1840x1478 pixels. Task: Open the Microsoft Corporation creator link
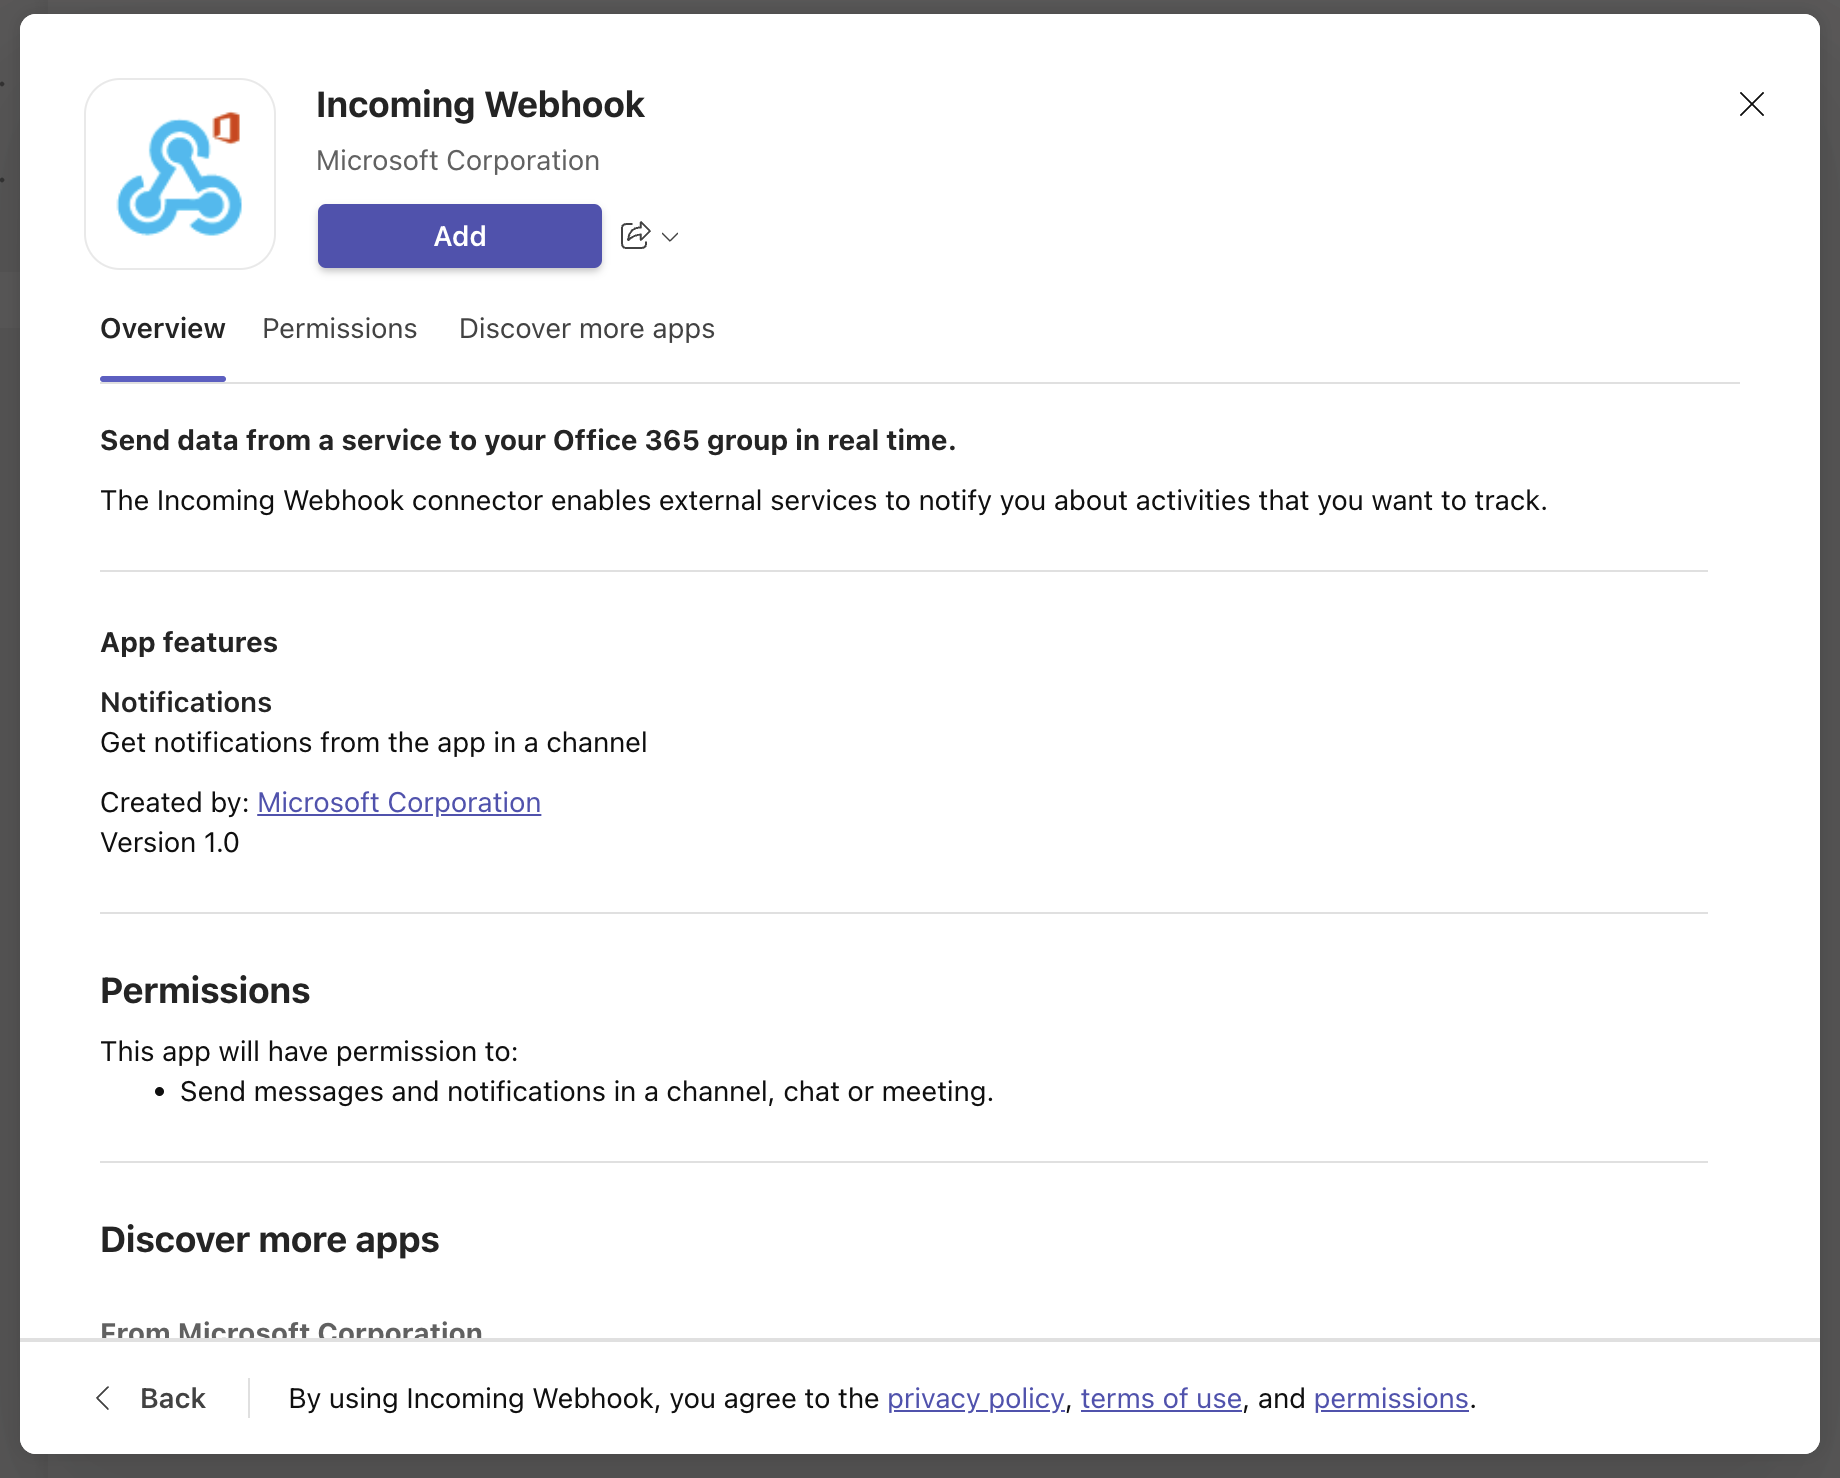point(399,802)
